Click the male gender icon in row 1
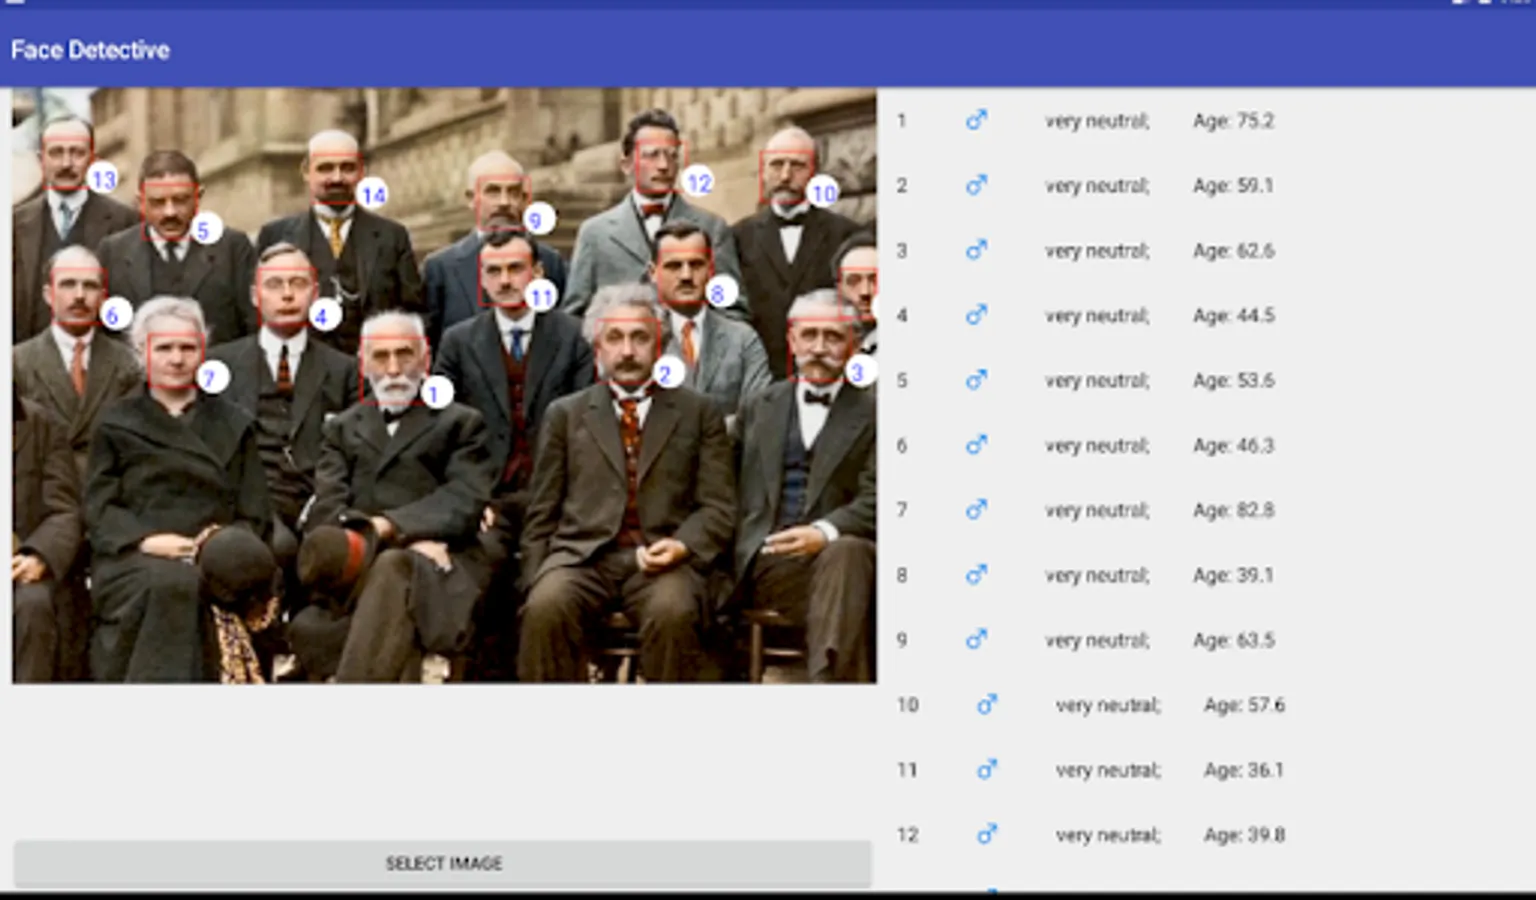This screenshot has width=1536, height=900. (x=976, y=120)
